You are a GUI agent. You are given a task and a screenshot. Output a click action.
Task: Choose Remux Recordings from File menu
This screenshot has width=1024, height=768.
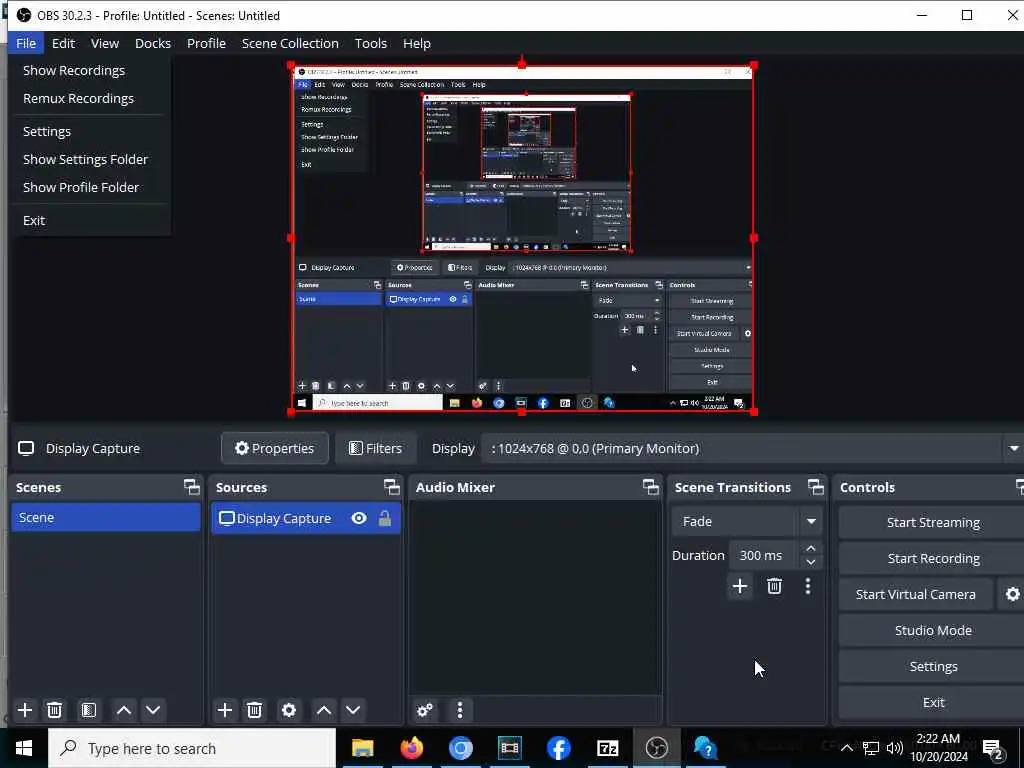[91, 99]
